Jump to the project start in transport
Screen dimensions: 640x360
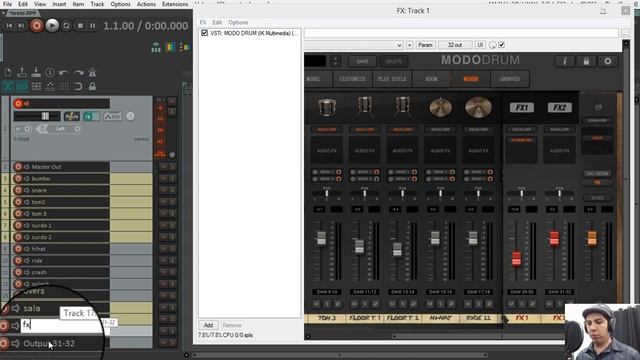click(x=9, y=26)
